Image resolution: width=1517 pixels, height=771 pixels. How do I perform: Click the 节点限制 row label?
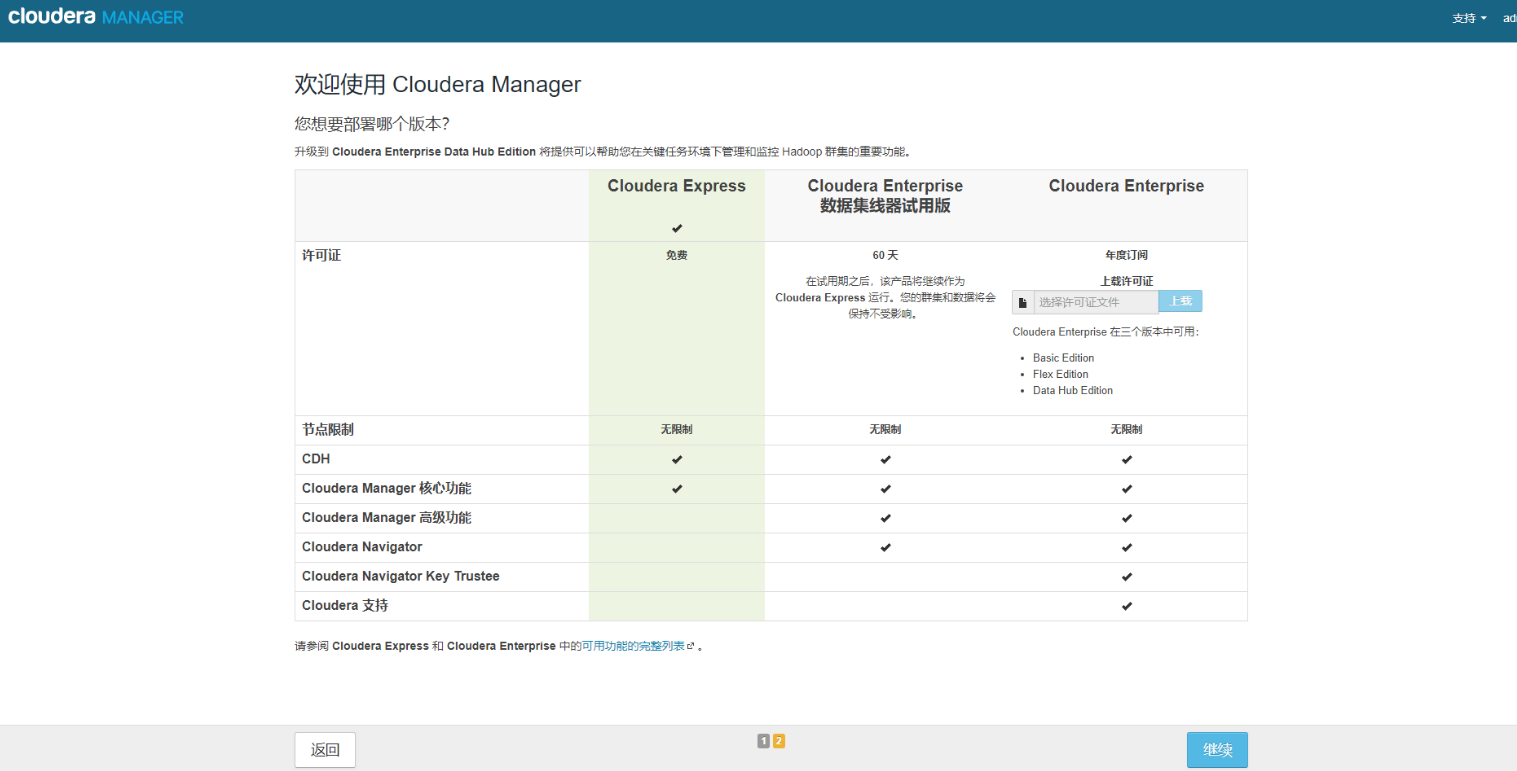point(328,430)
